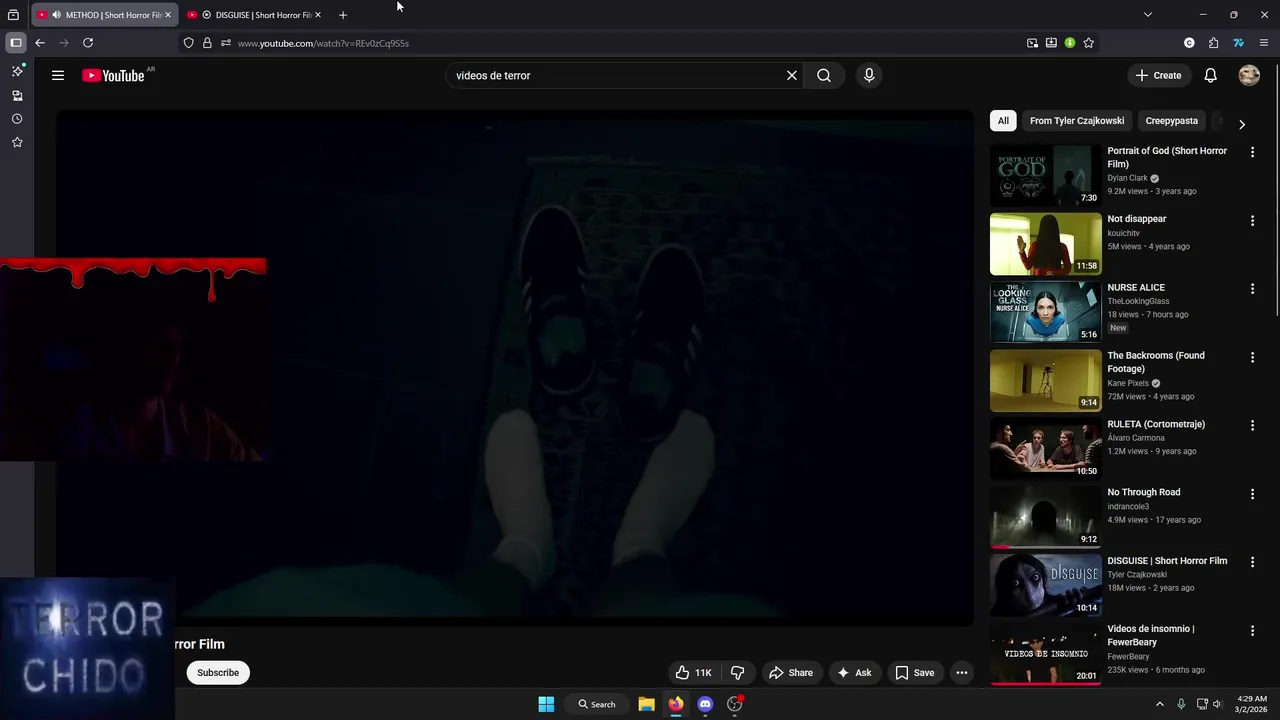Open the YouTube guide hamburger menu
Screen dimensions: 1280x720
pyautogui.click(x=58, y=75)
